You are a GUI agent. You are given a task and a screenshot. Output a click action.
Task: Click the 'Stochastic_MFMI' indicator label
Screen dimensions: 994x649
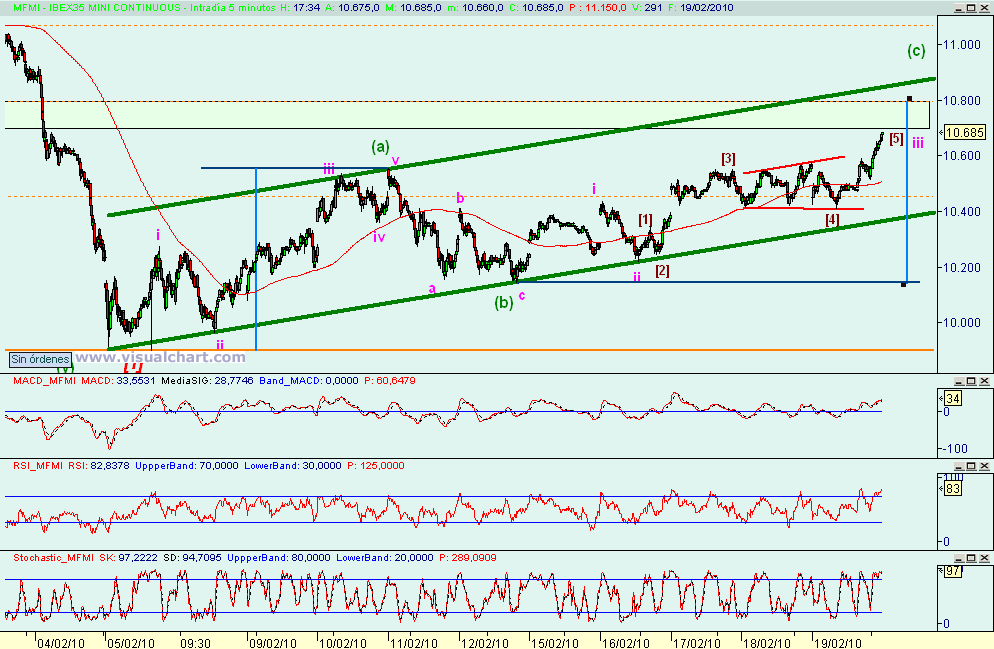(x=55, y=558)
